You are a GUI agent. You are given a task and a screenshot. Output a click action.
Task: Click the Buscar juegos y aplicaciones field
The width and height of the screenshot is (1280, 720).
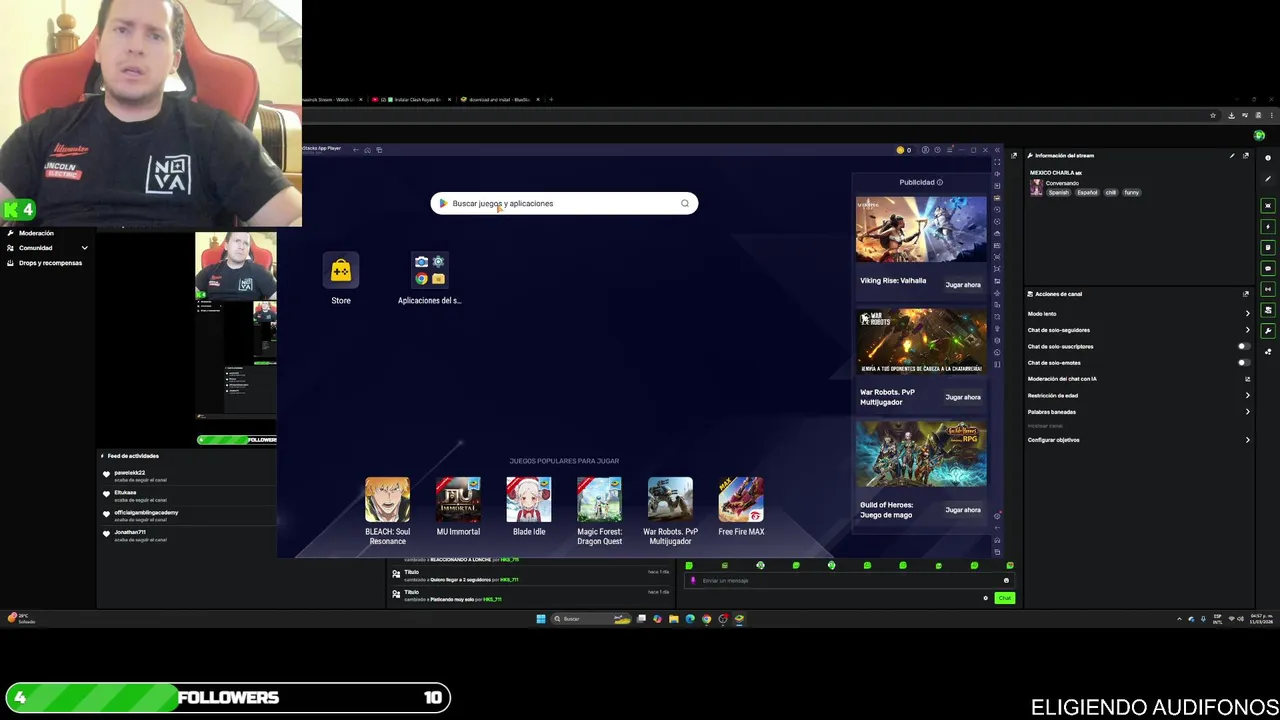(564, 203)
